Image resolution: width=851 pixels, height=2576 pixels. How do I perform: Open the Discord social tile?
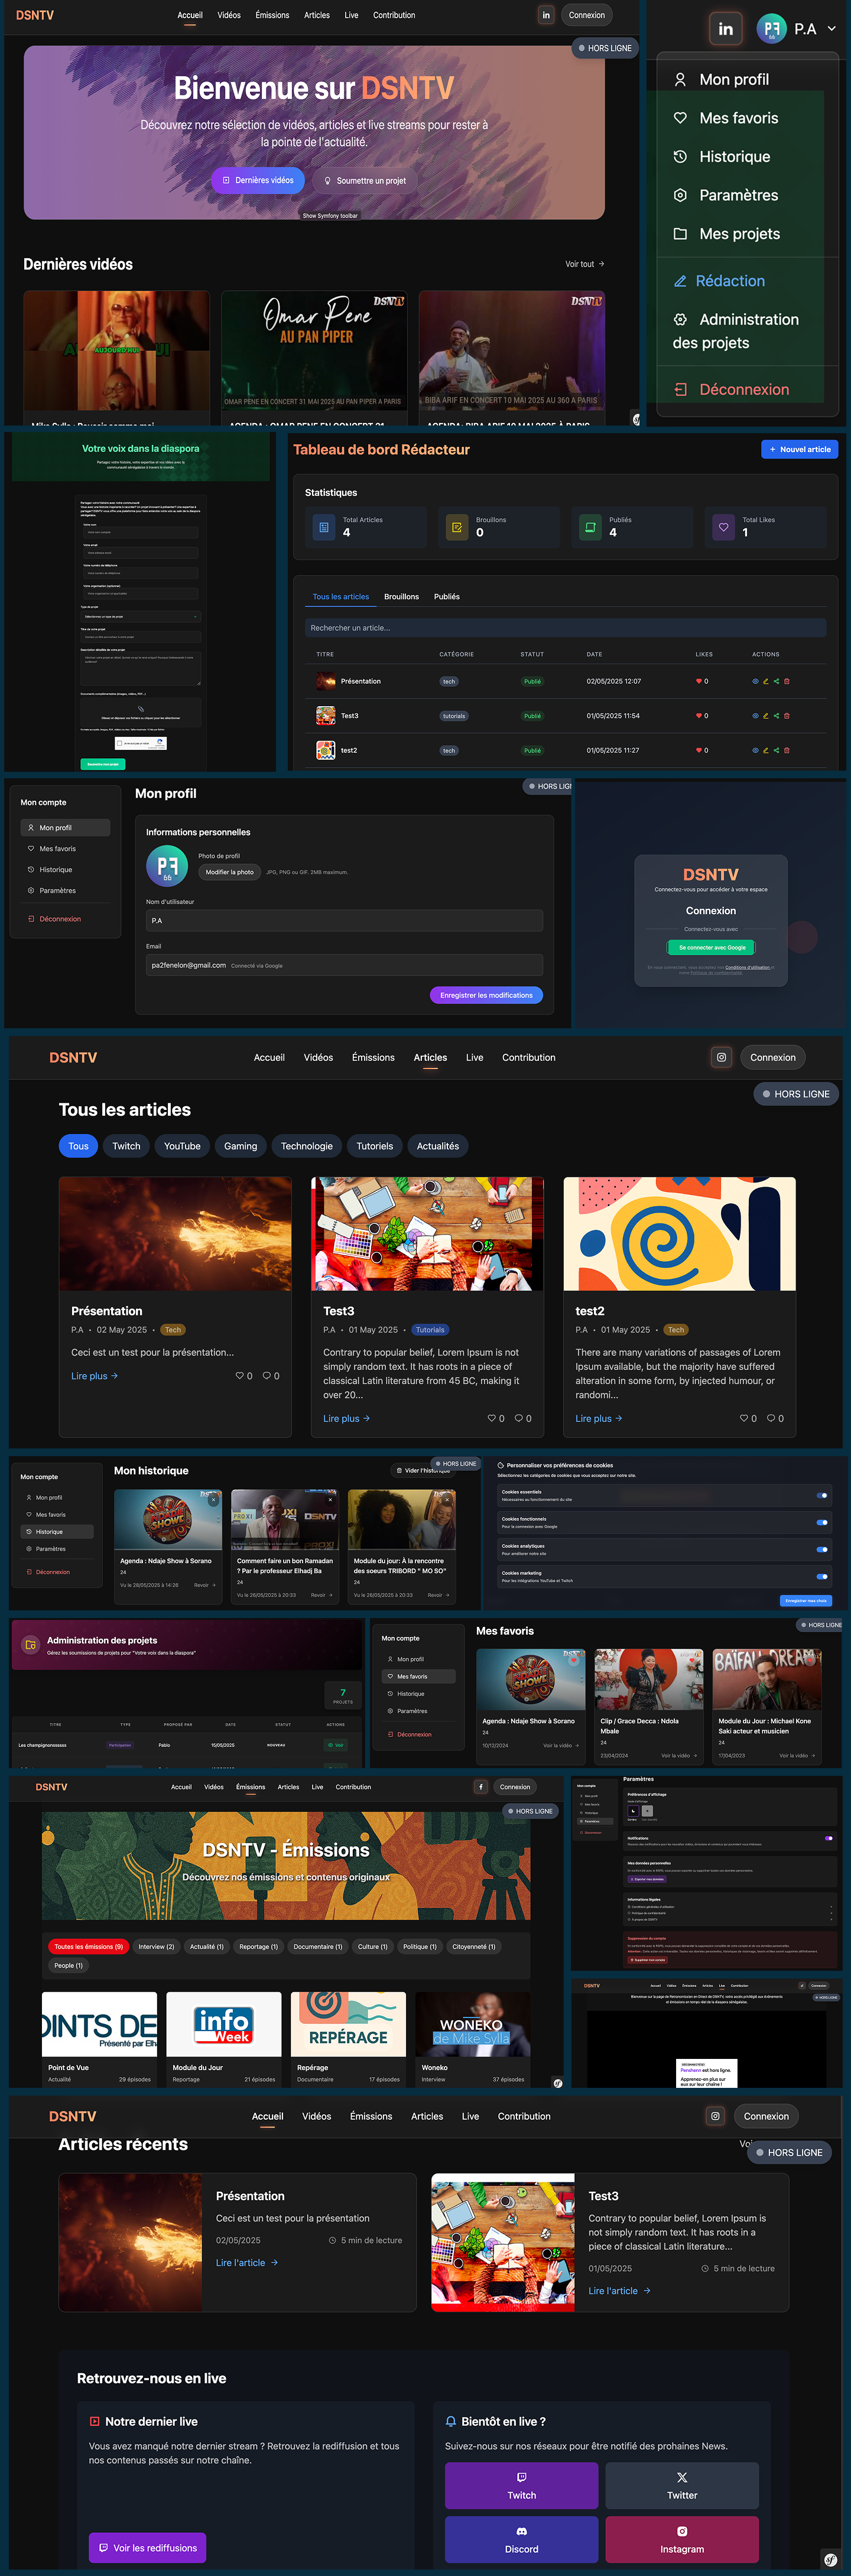521,2539
